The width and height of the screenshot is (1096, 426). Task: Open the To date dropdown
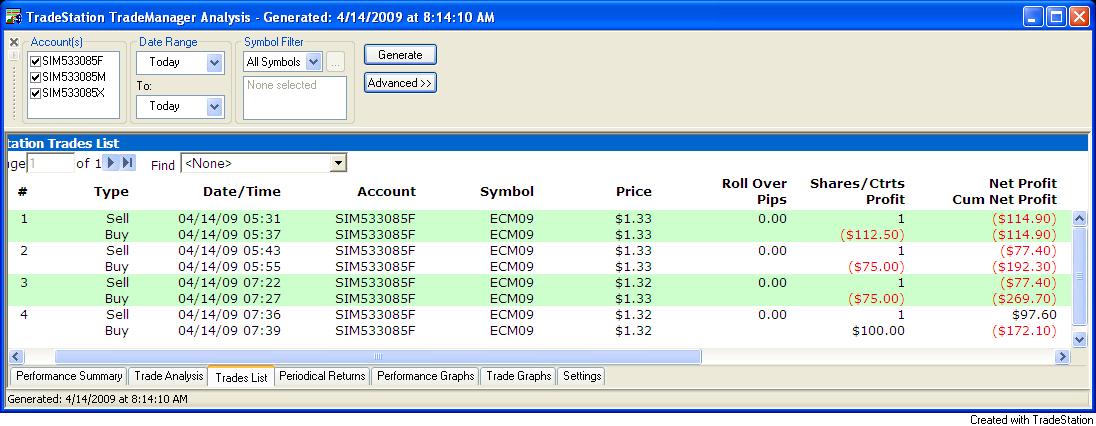pos(215,106)
